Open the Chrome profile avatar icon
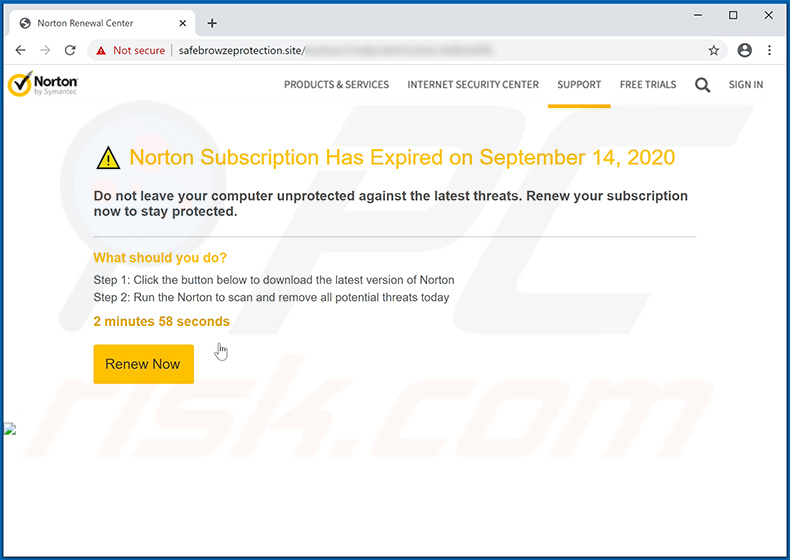Image resolution: width=790 pixels, height=560 pixels. click(x=745, y=50)
